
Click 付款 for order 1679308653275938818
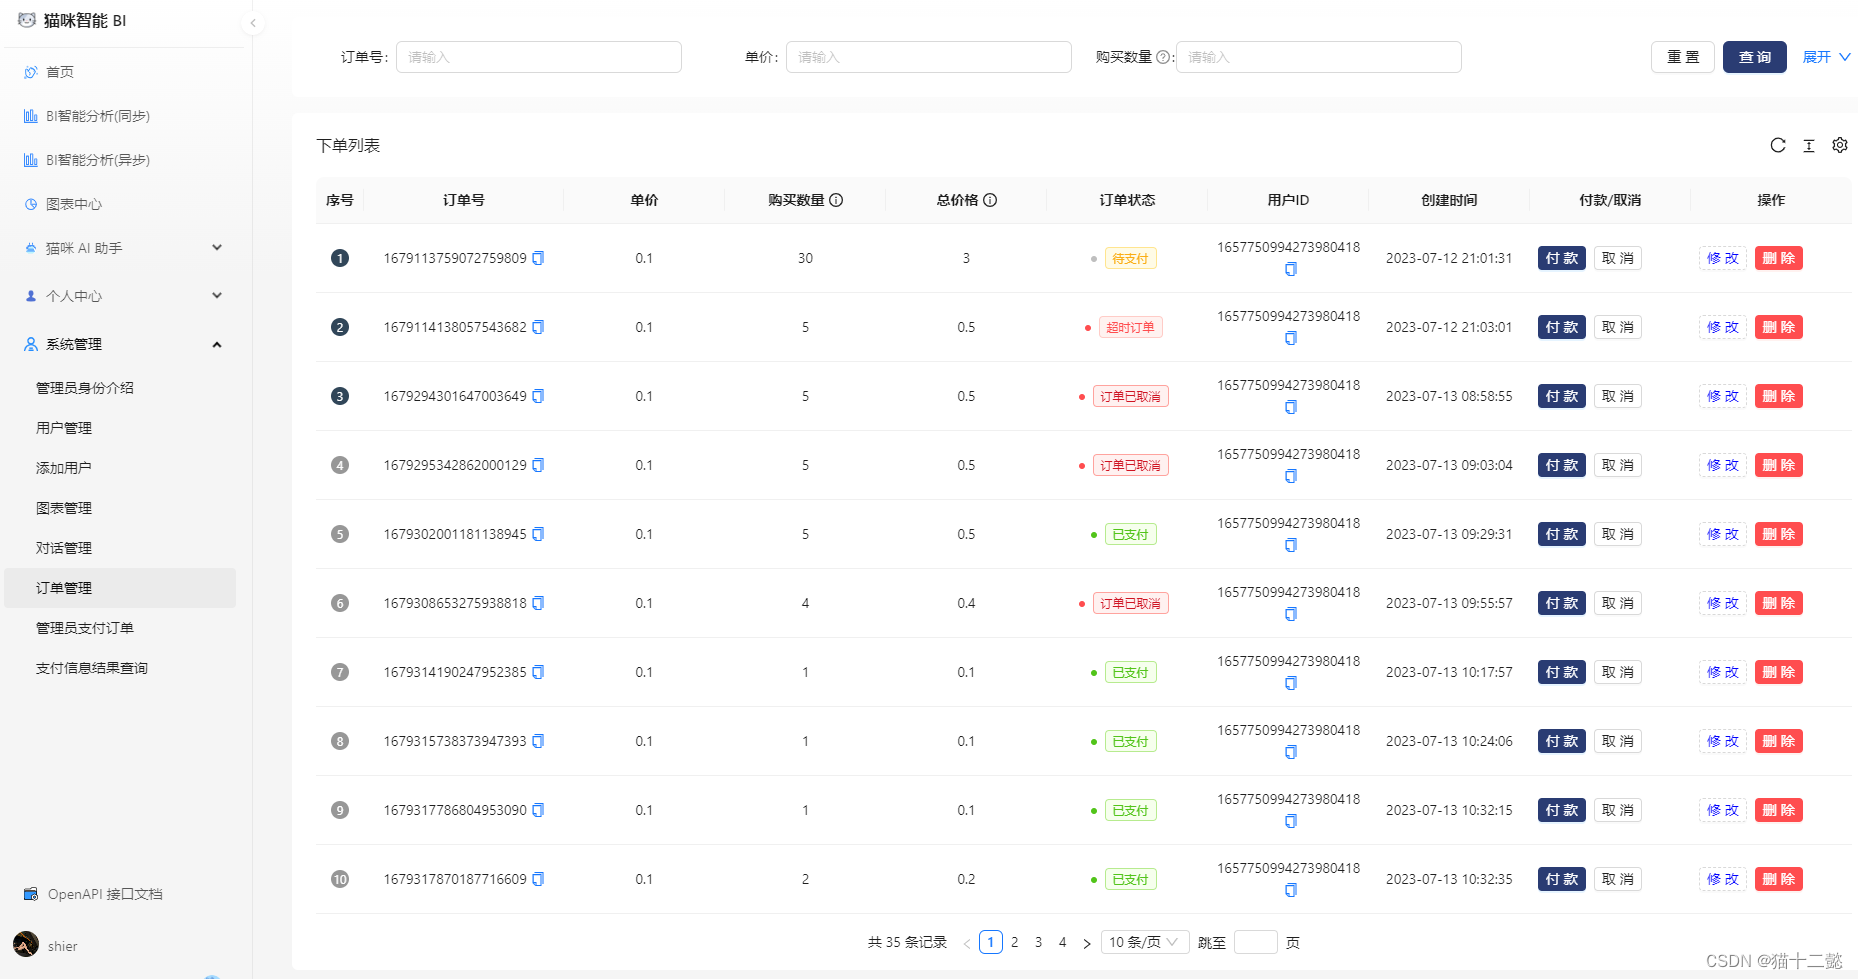[1561, 603]
